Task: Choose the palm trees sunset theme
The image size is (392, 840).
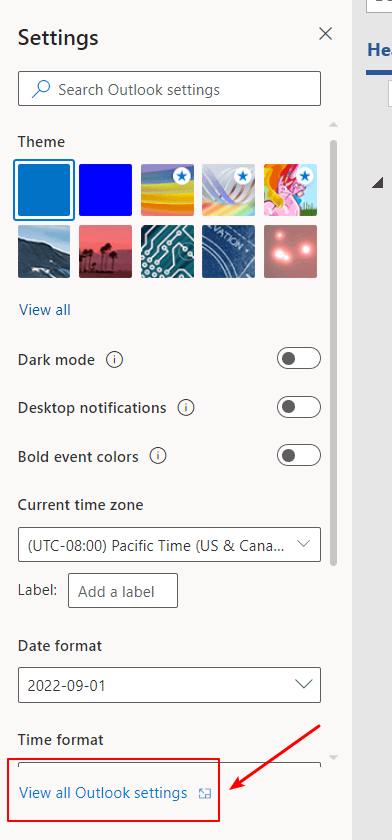Action: 105,251
